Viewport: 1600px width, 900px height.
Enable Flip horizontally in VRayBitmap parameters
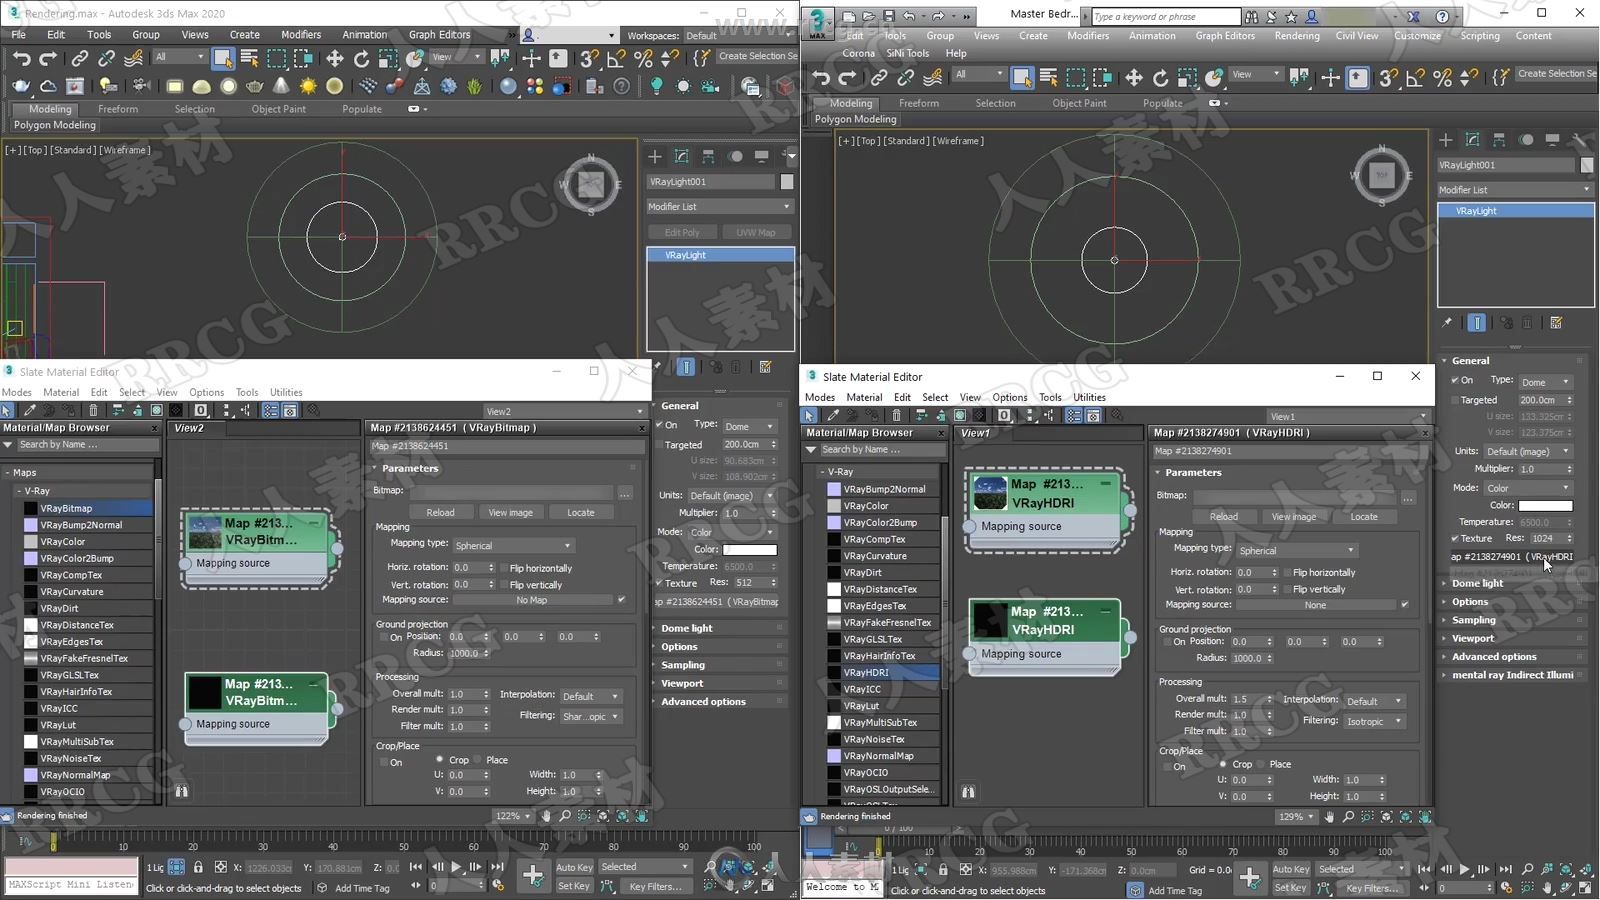click(503, 568)
